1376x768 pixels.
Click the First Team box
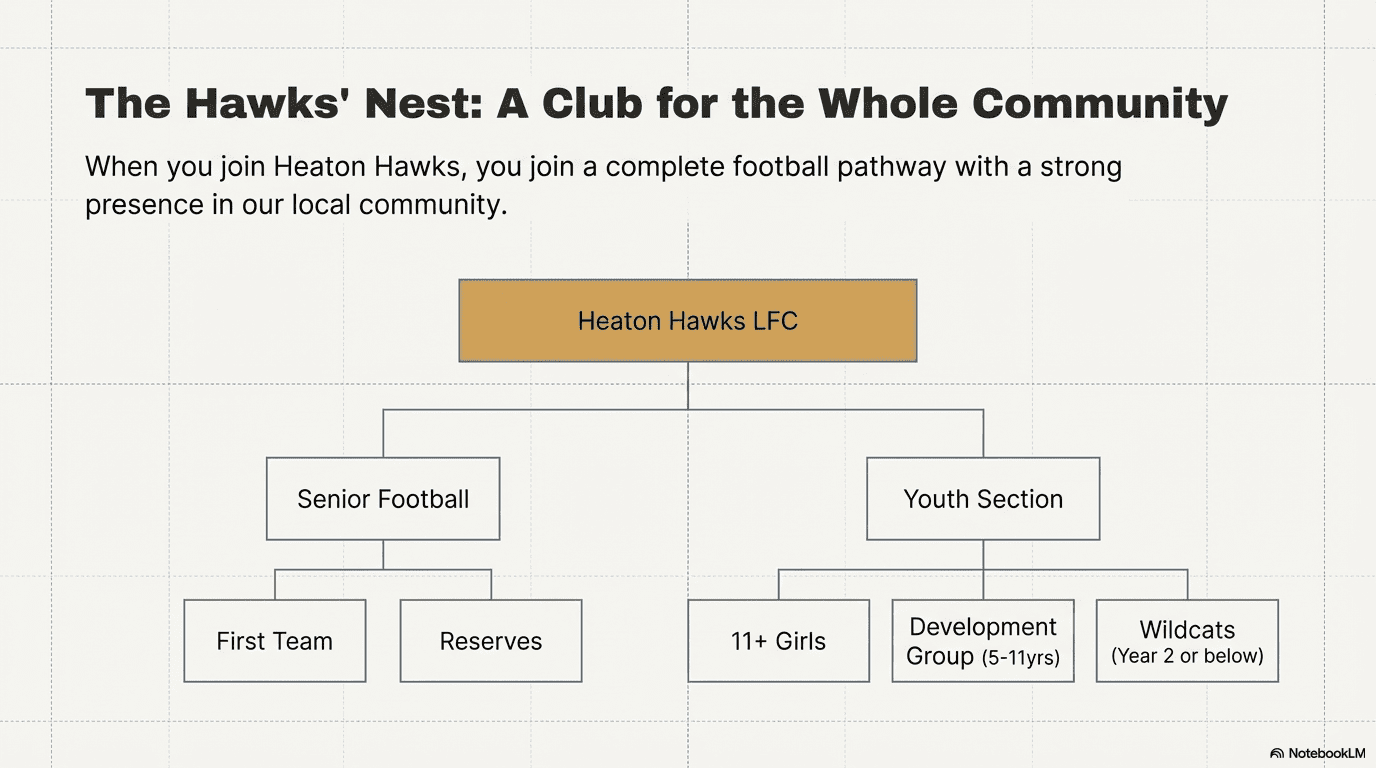[x=275, y=641]
